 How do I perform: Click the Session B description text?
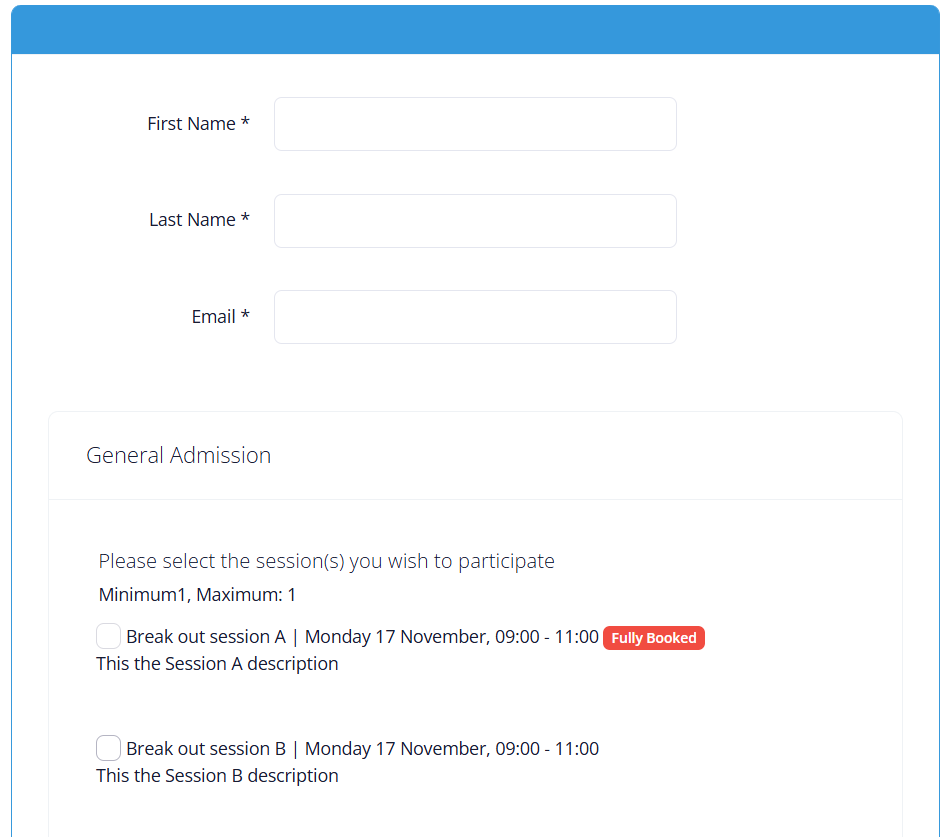click(x=217, y=776)
